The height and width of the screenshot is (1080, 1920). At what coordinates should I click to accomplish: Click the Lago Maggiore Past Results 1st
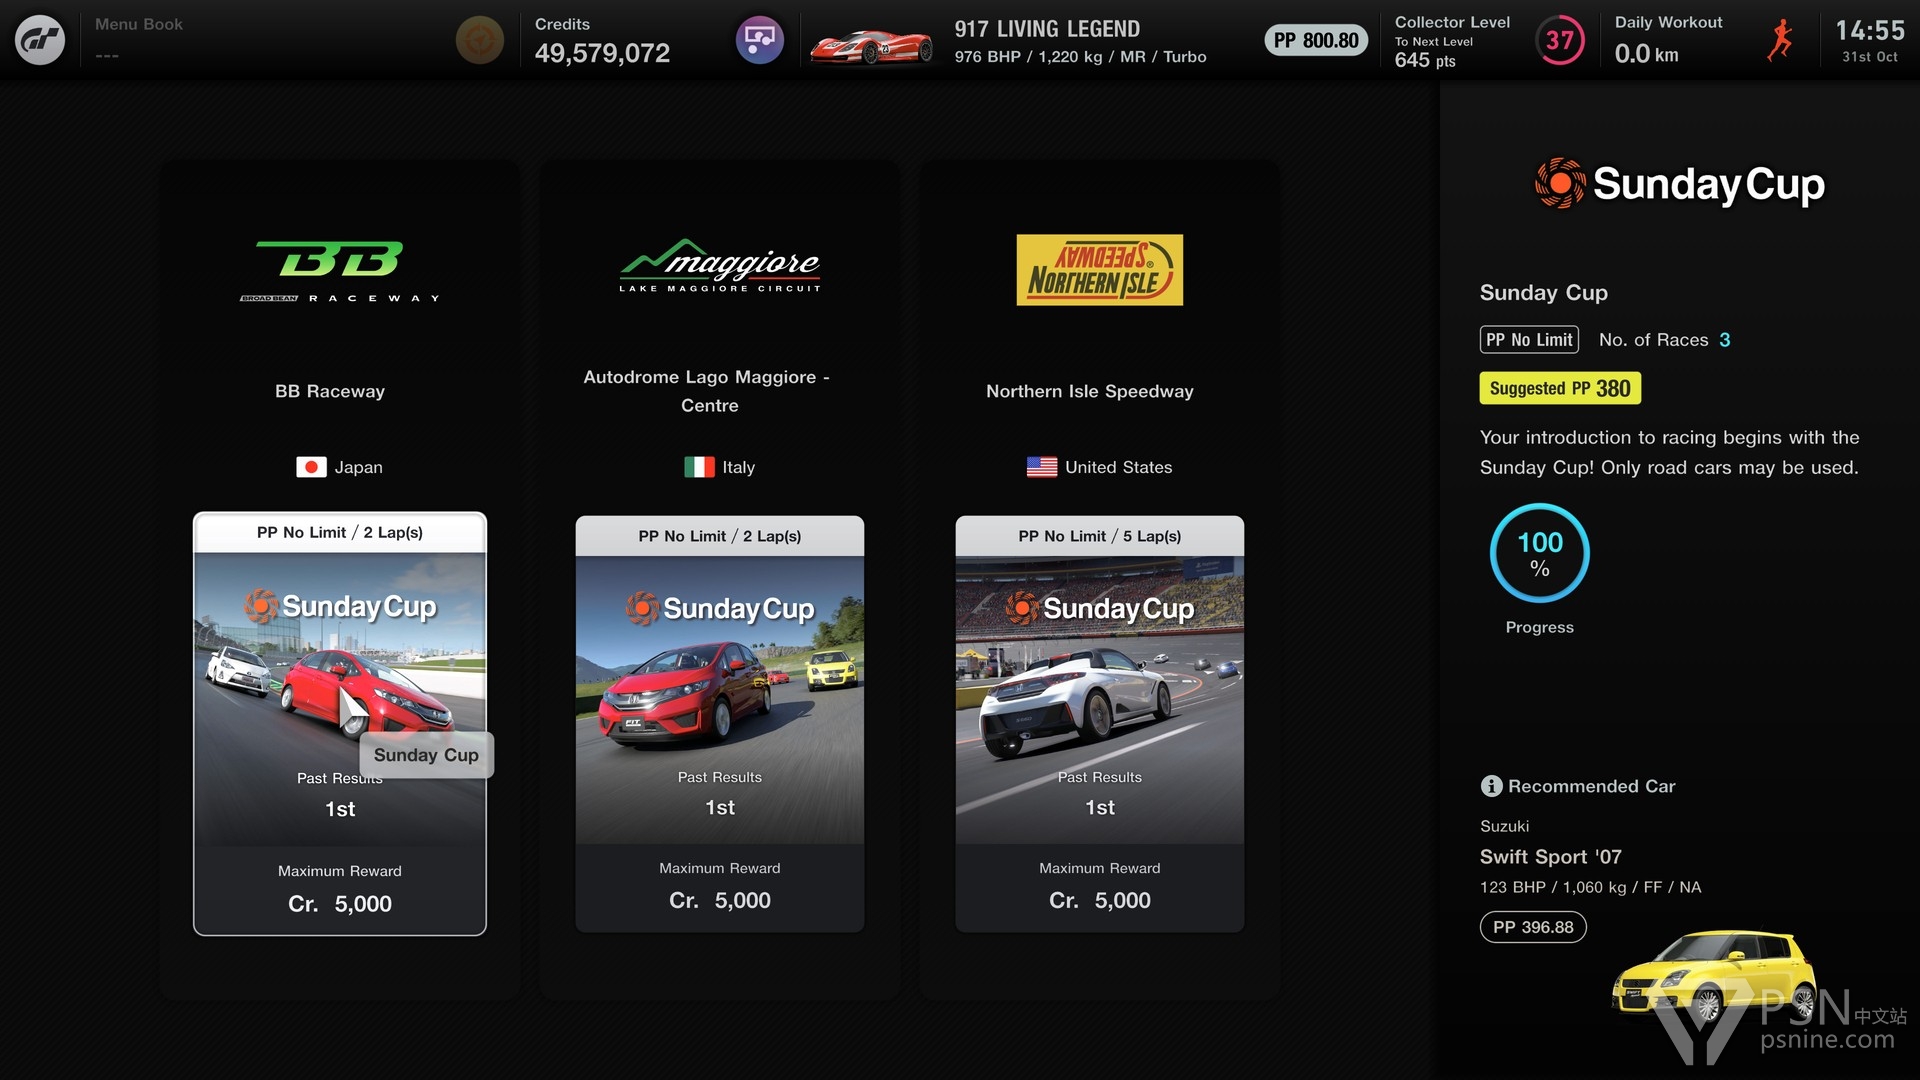point(720,794)
